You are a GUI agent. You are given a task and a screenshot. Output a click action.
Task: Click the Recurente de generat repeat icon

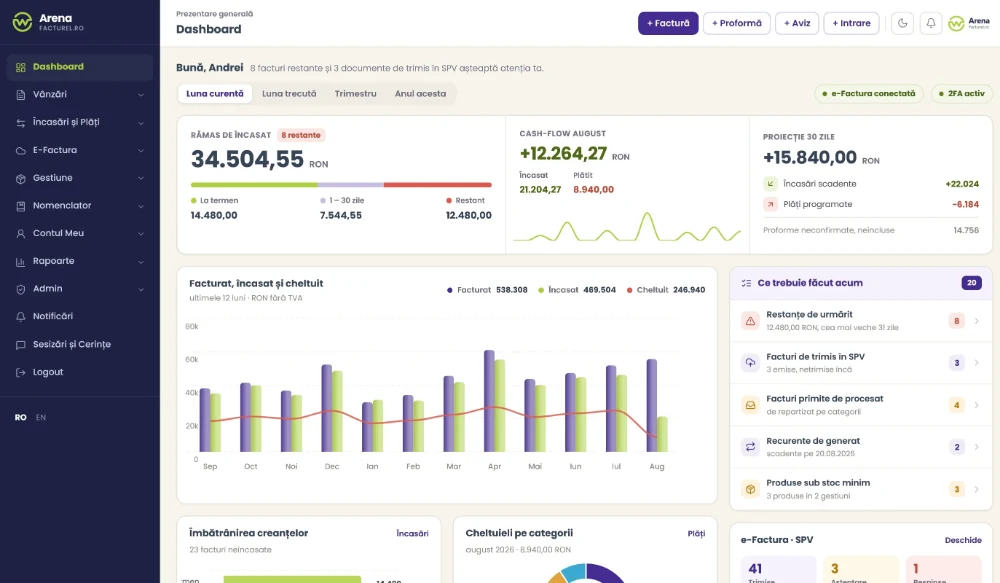click(x=750, y=447)
